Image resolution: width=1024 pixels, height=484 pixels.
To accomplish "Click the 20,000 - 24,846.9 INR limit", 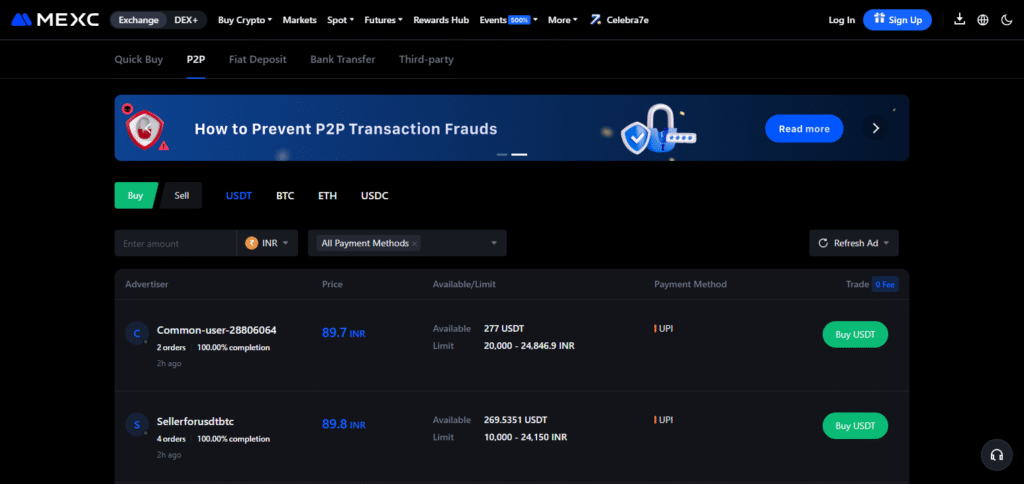I will pos(529,345).
